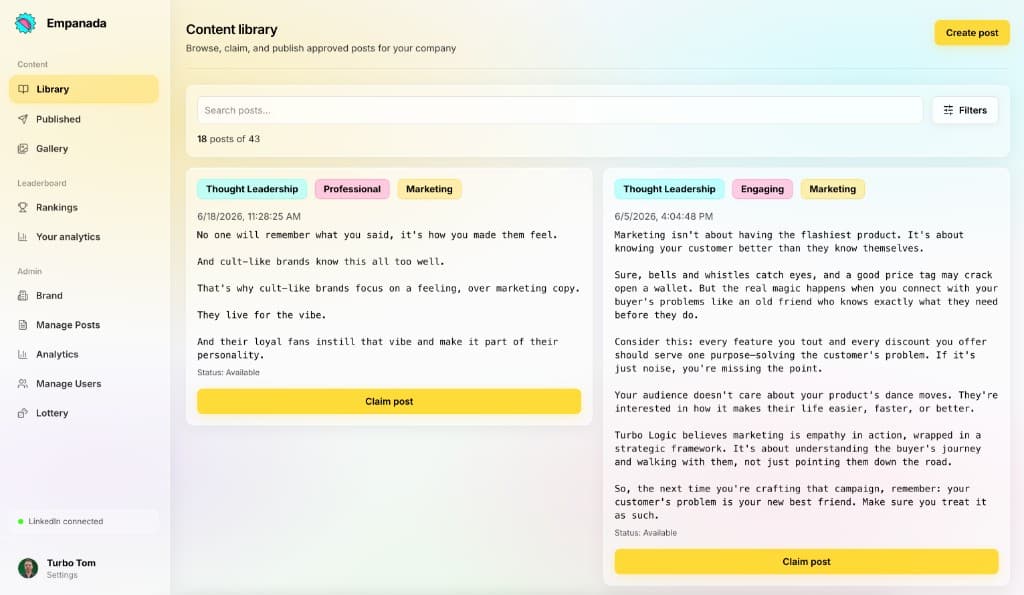This screenshot has height=595, width=1024.
Task: Click the Library book icon in sidebar
Action: (24, 89)
